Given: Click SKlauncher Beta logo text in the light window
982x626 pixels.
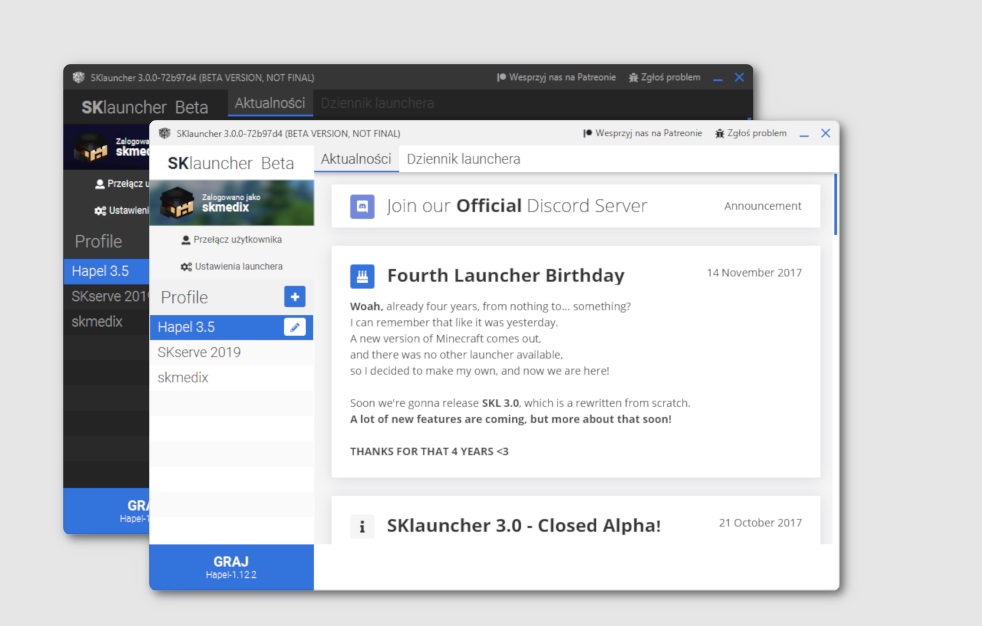Looking at the screenshot, I should coord(230,163).
